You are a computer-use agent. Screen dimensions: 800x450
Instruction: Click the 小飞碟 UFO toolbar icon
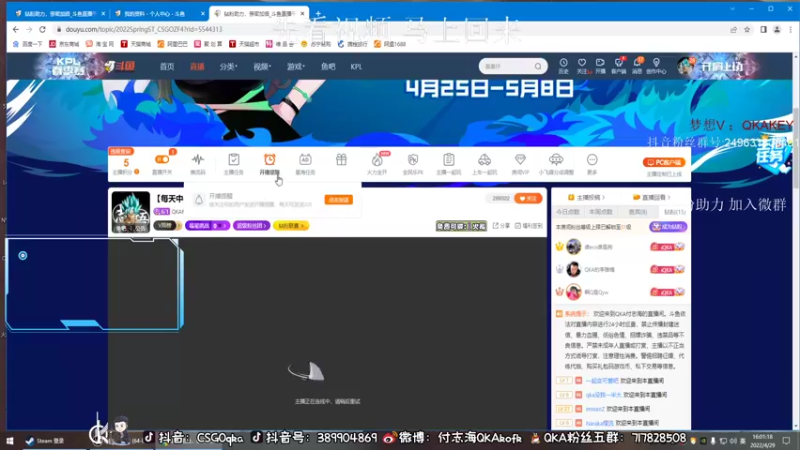pyautogui.click(x=556, y=160)
